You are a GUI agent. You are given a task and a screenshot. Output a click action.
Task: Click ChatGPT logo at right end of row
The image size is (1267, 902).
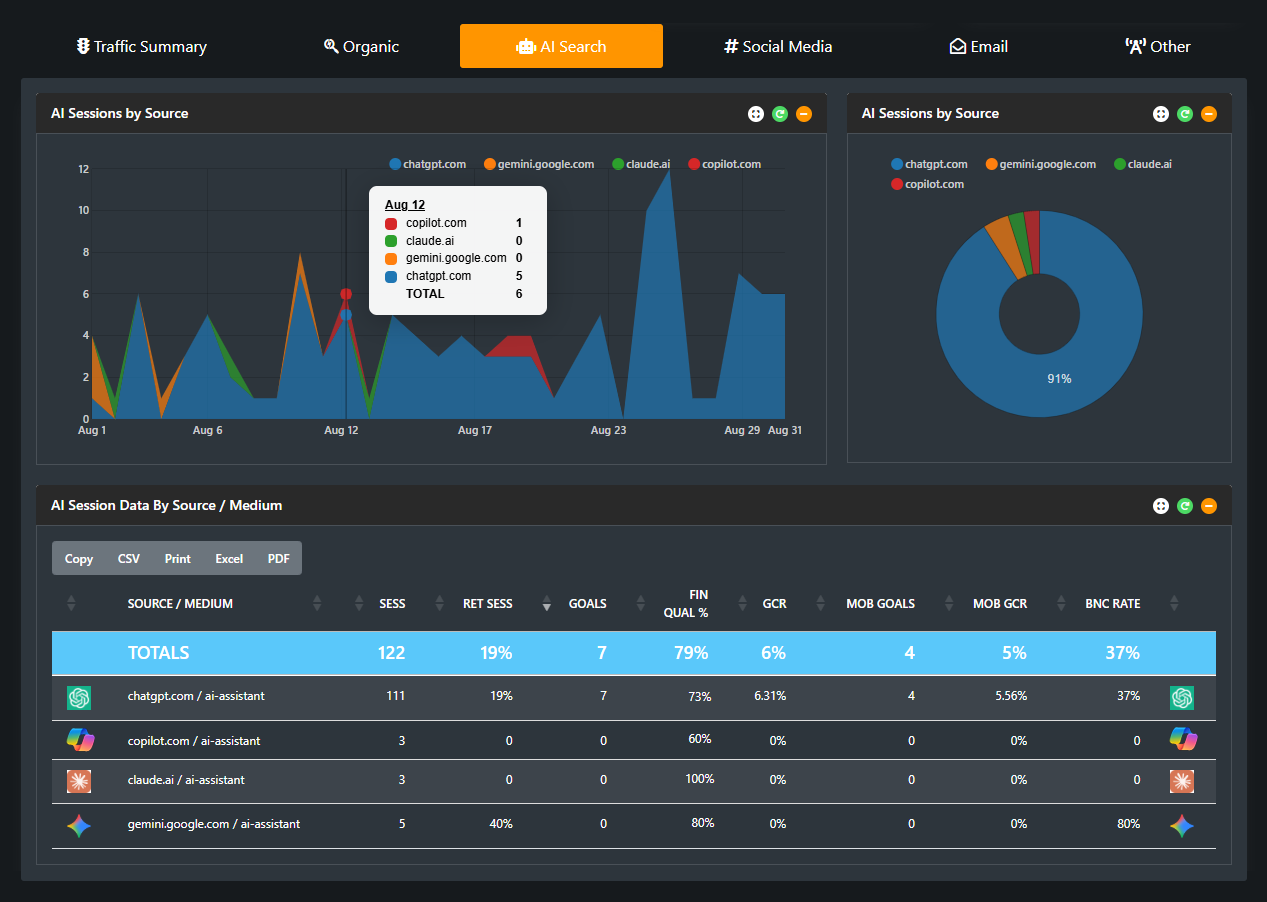click(1182, 698)
